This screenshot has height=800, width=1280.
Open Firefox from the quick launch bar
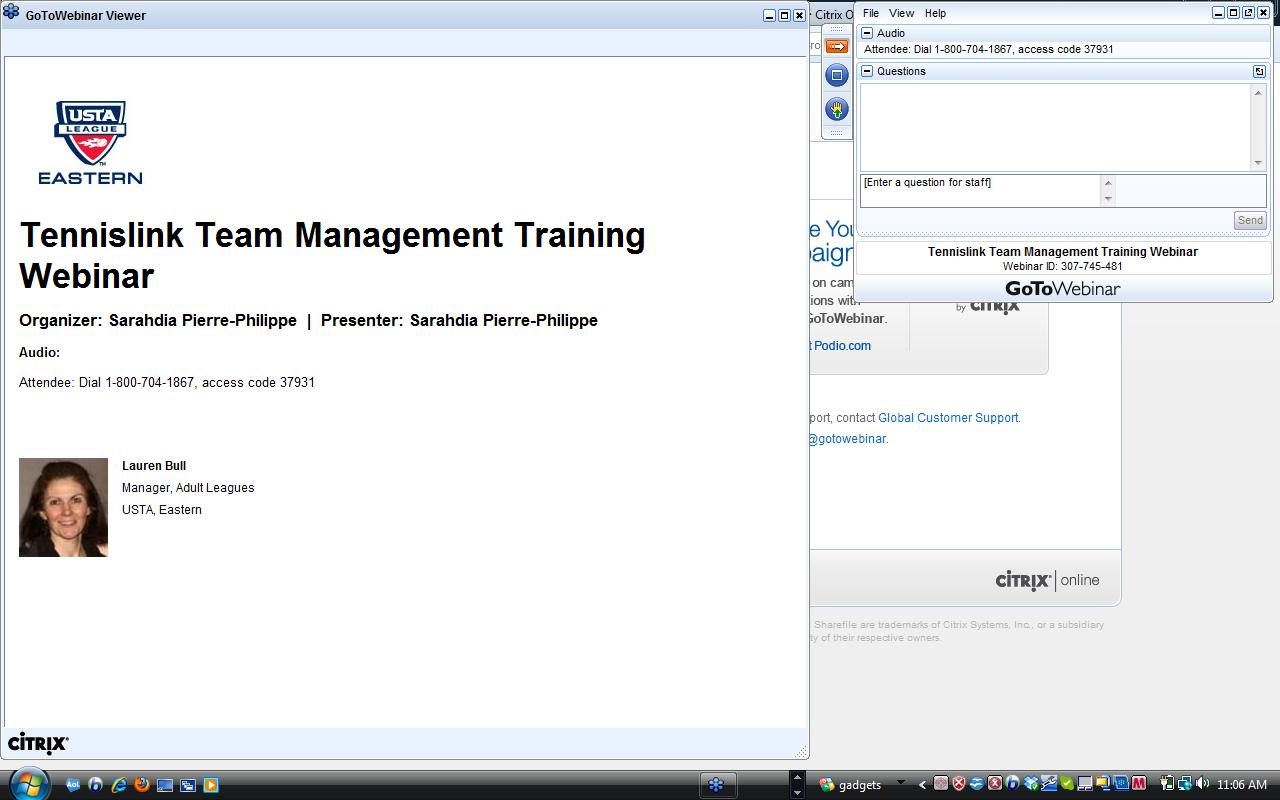pyautogui.click(x=142, y=785)
